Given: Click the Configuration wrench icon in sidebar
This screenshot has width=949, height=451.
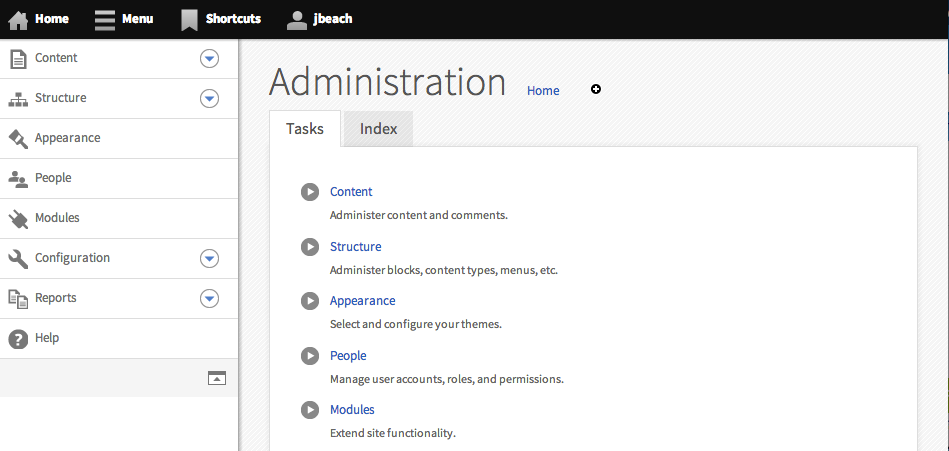Looking at the screenshot, I should (x=18, y=259).
